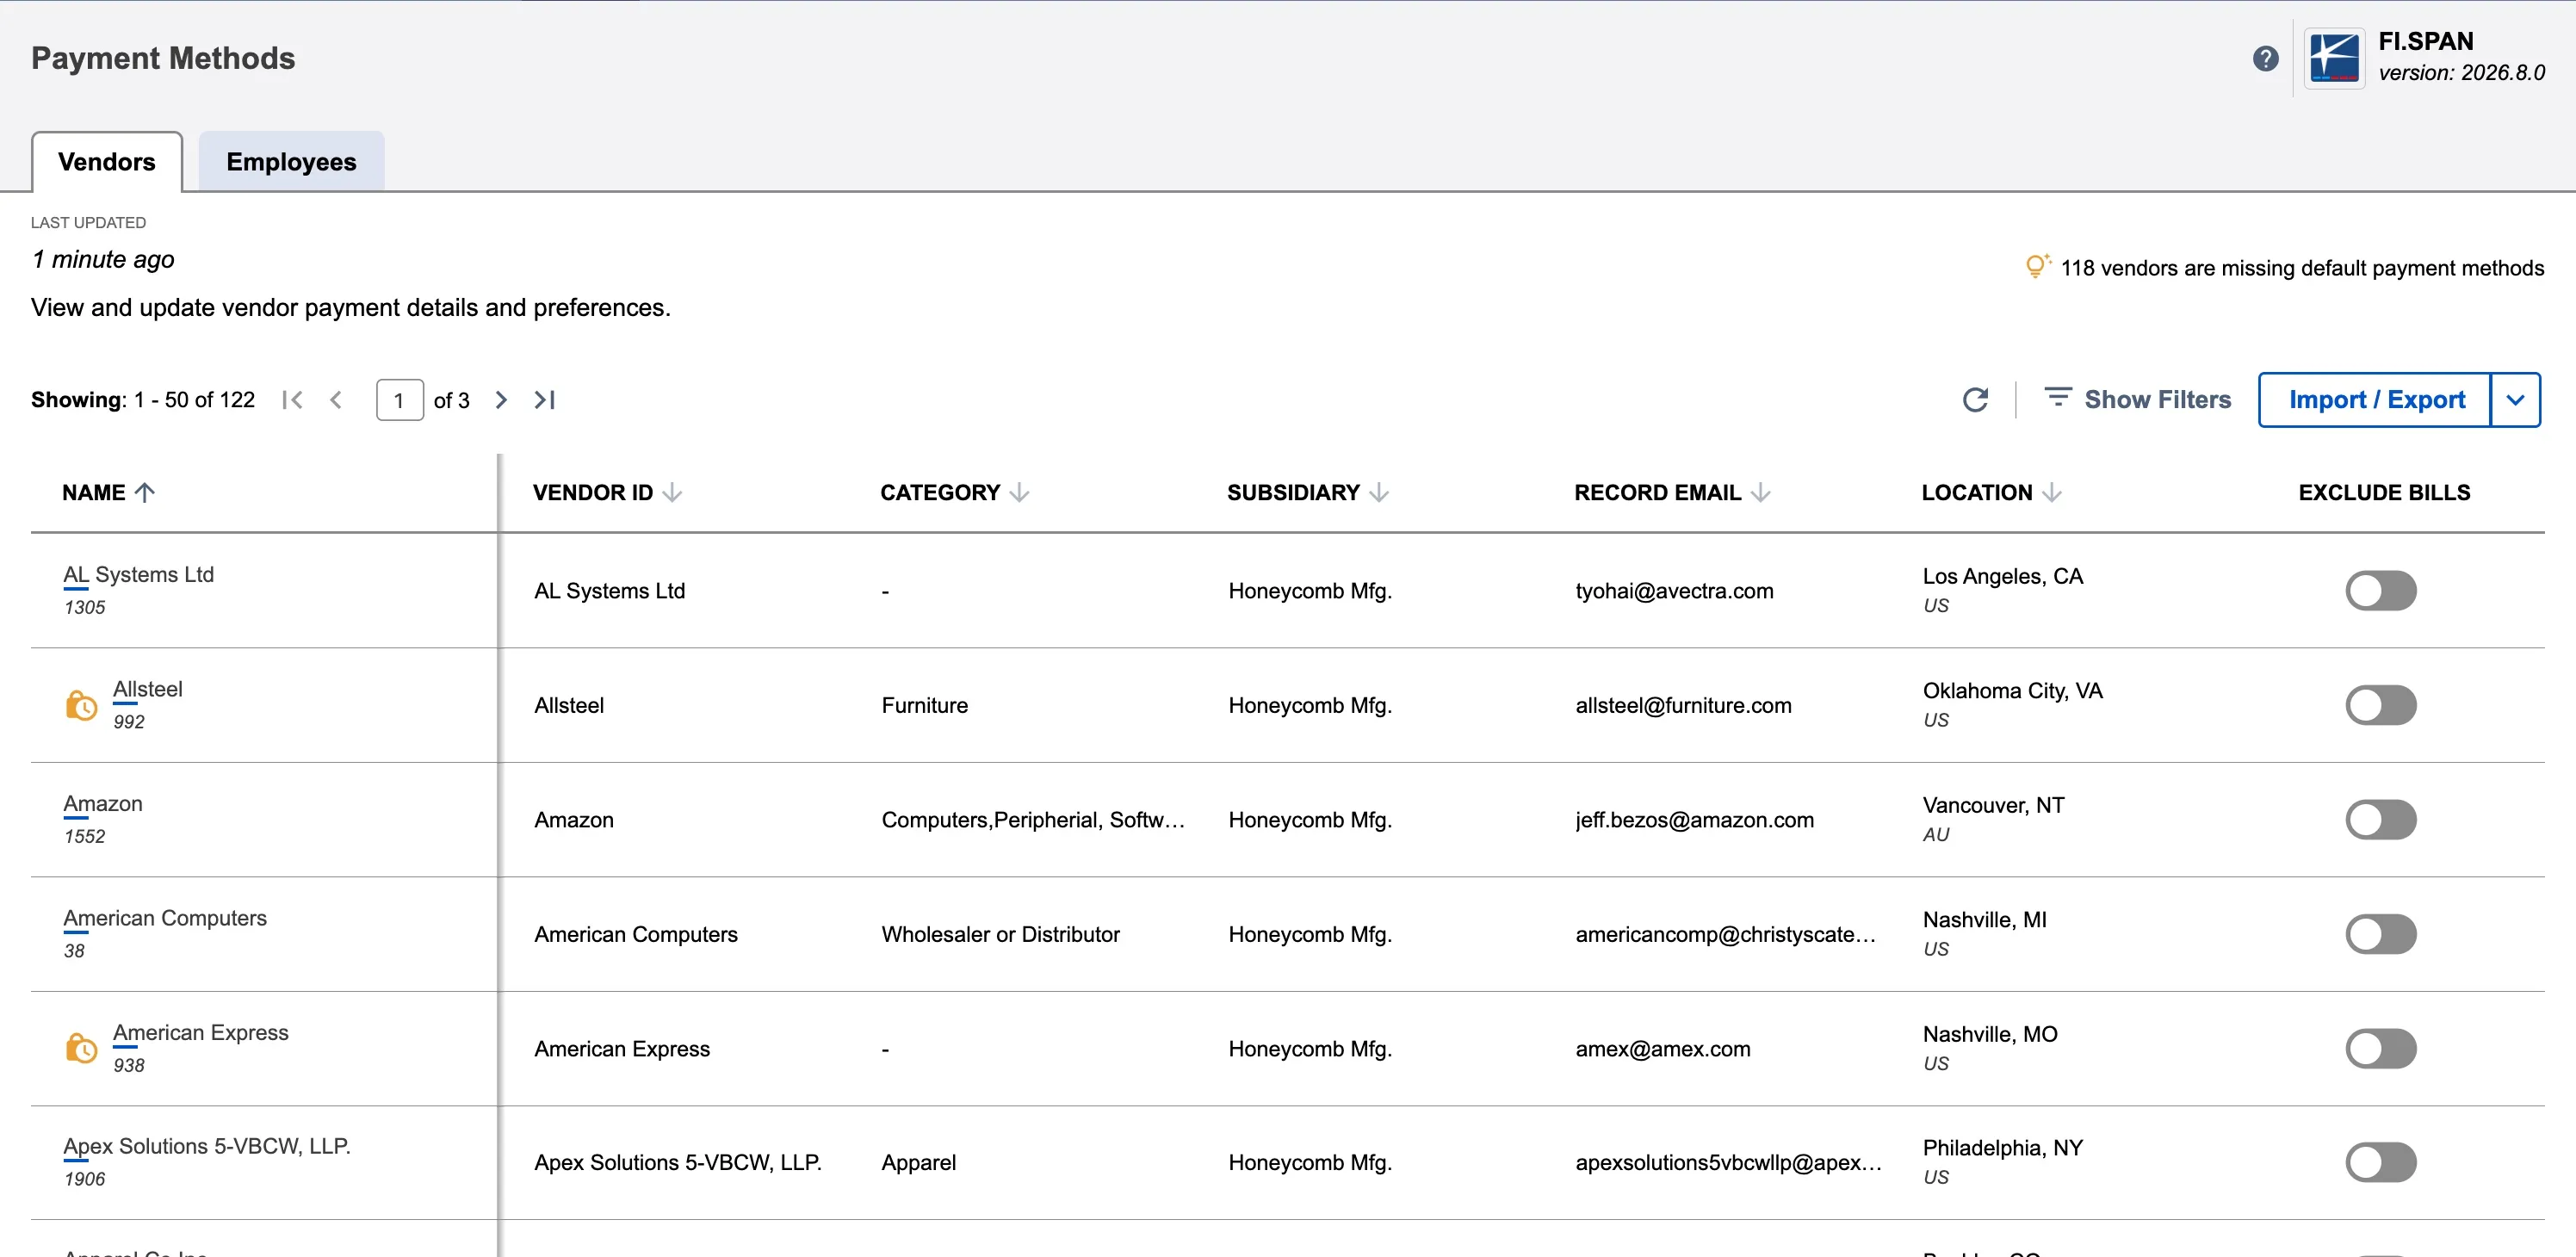Expand the Import / Export dropdown arrow
The height and width of the screenshot is (1257, 2576).
coord(2515,400)
